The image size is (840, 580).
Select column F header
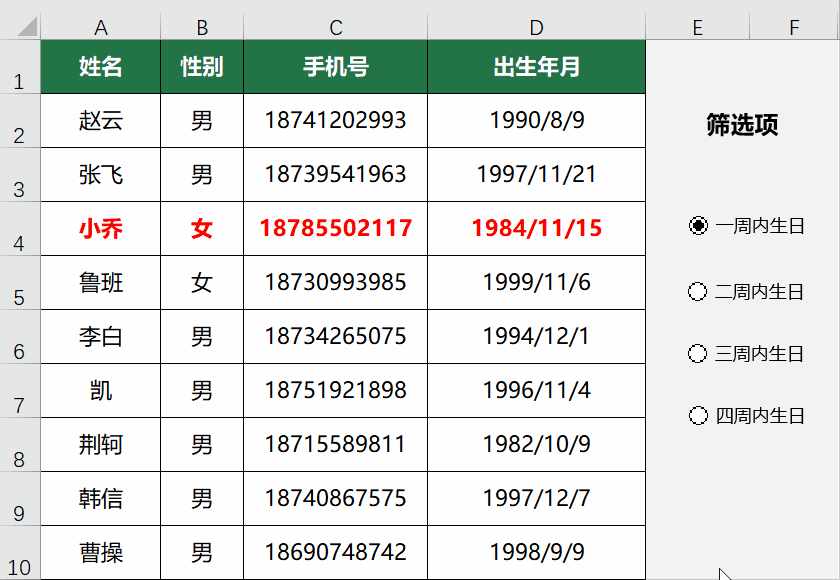click(x=794, y=27)
